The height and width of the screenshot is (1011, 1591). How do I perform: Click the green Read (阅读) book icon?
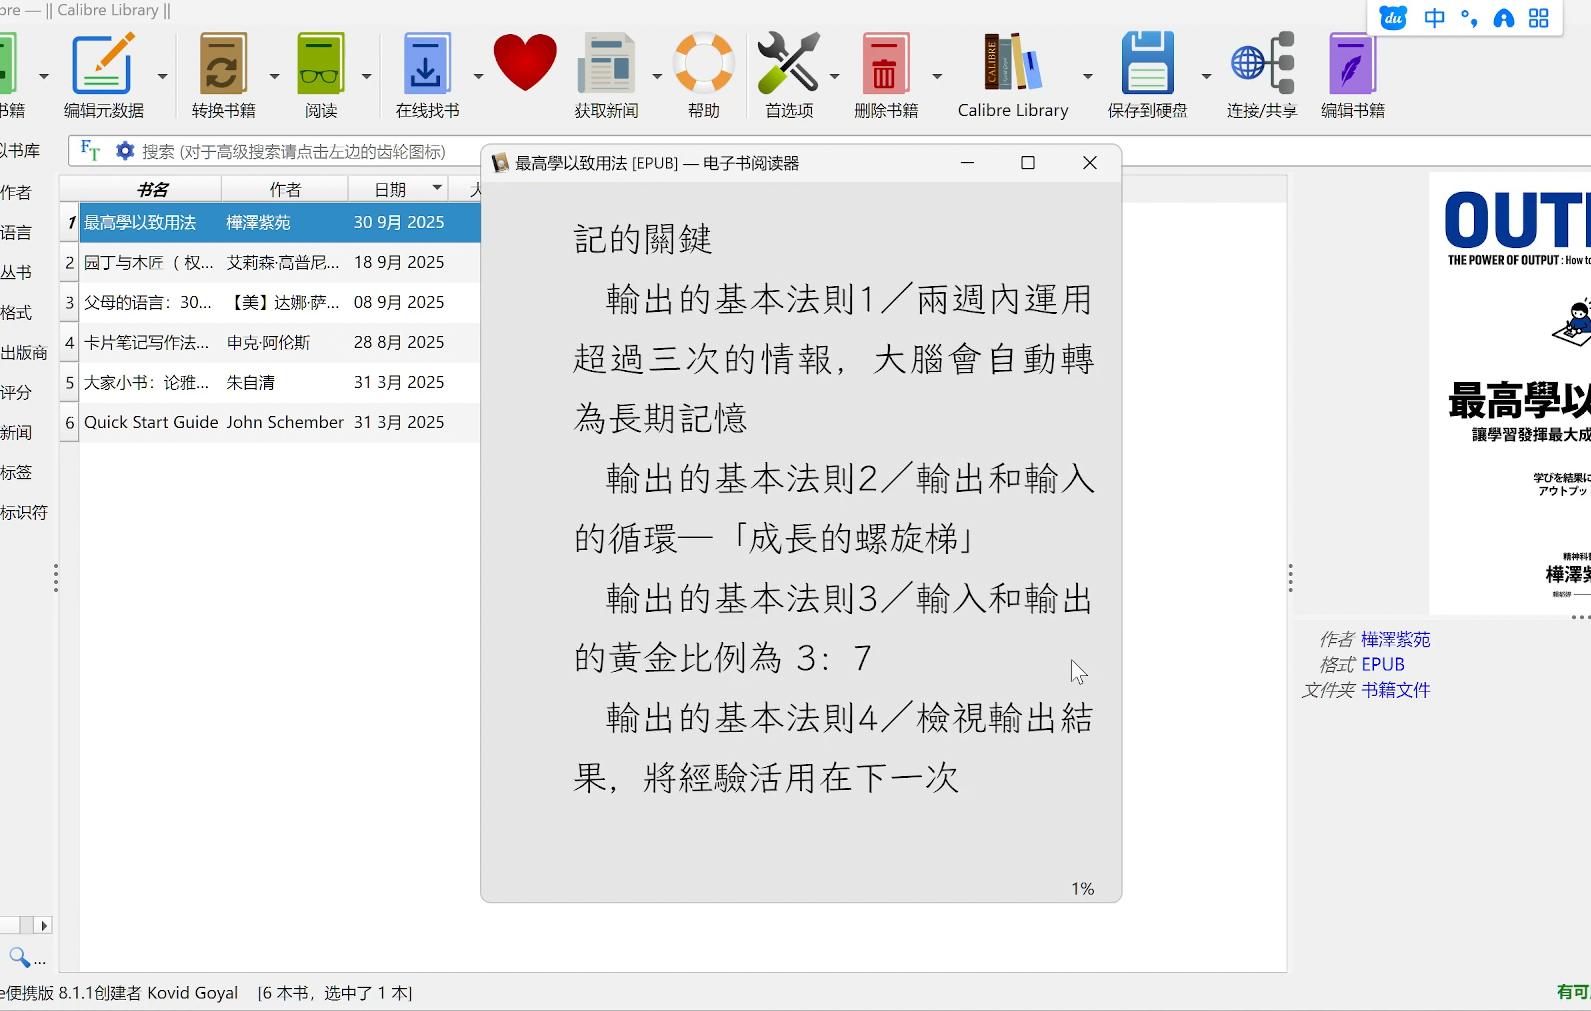click(320, 64)
